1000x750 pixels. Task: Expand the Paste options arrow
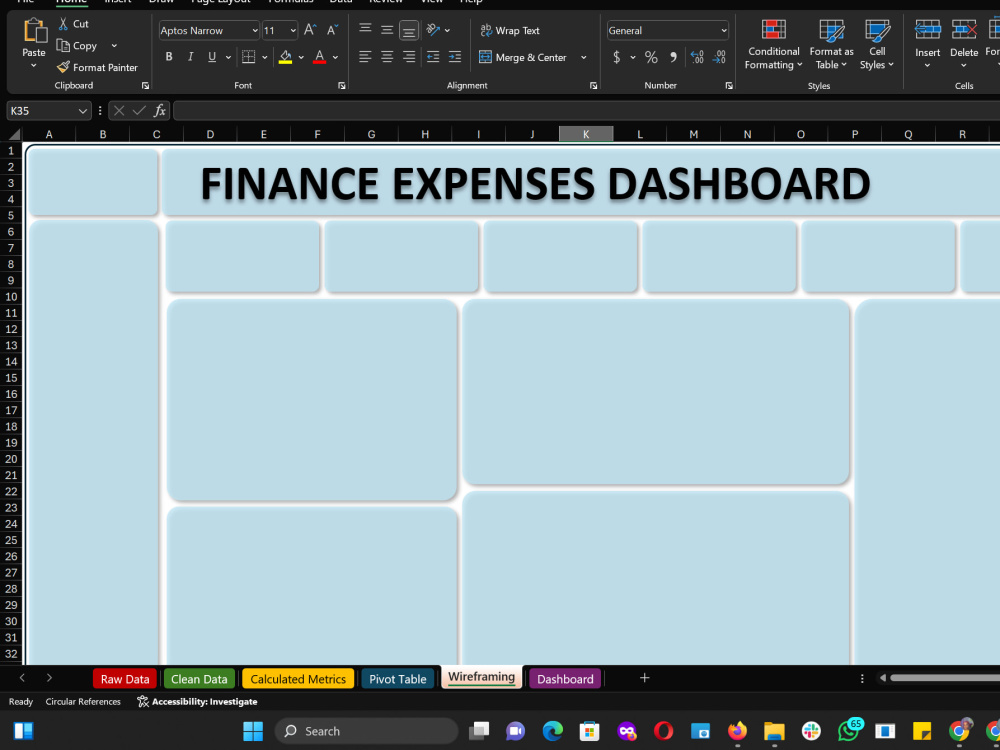coord(34,65)
